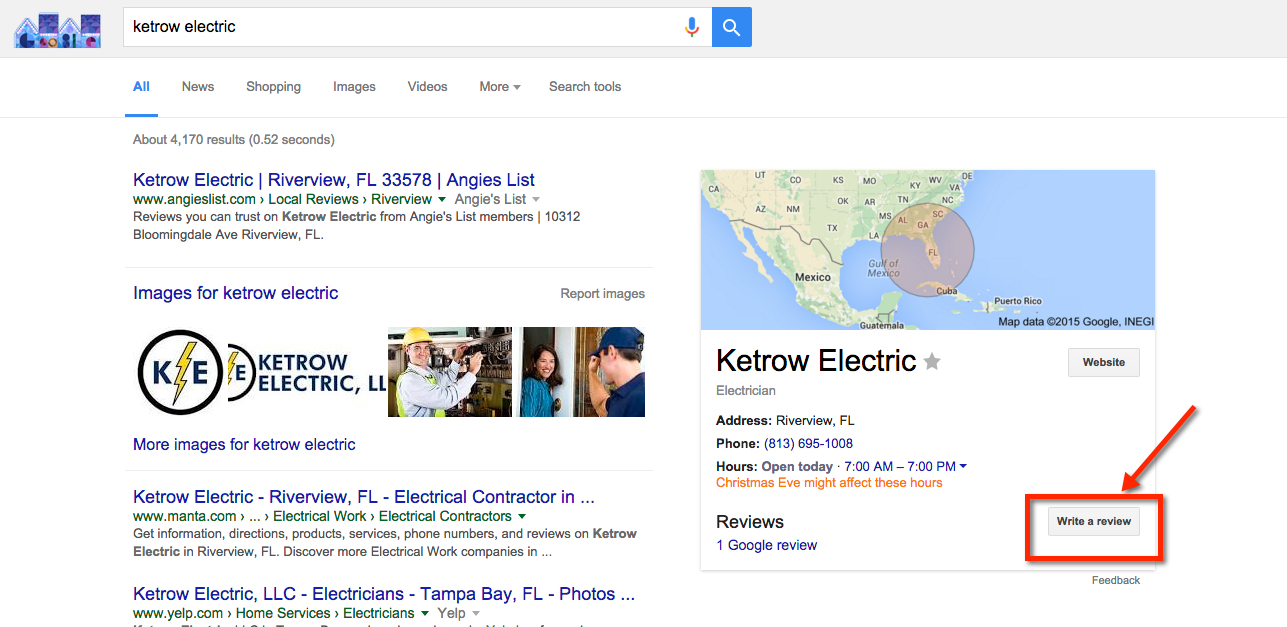Switch to the Images tab

(354, 87)
